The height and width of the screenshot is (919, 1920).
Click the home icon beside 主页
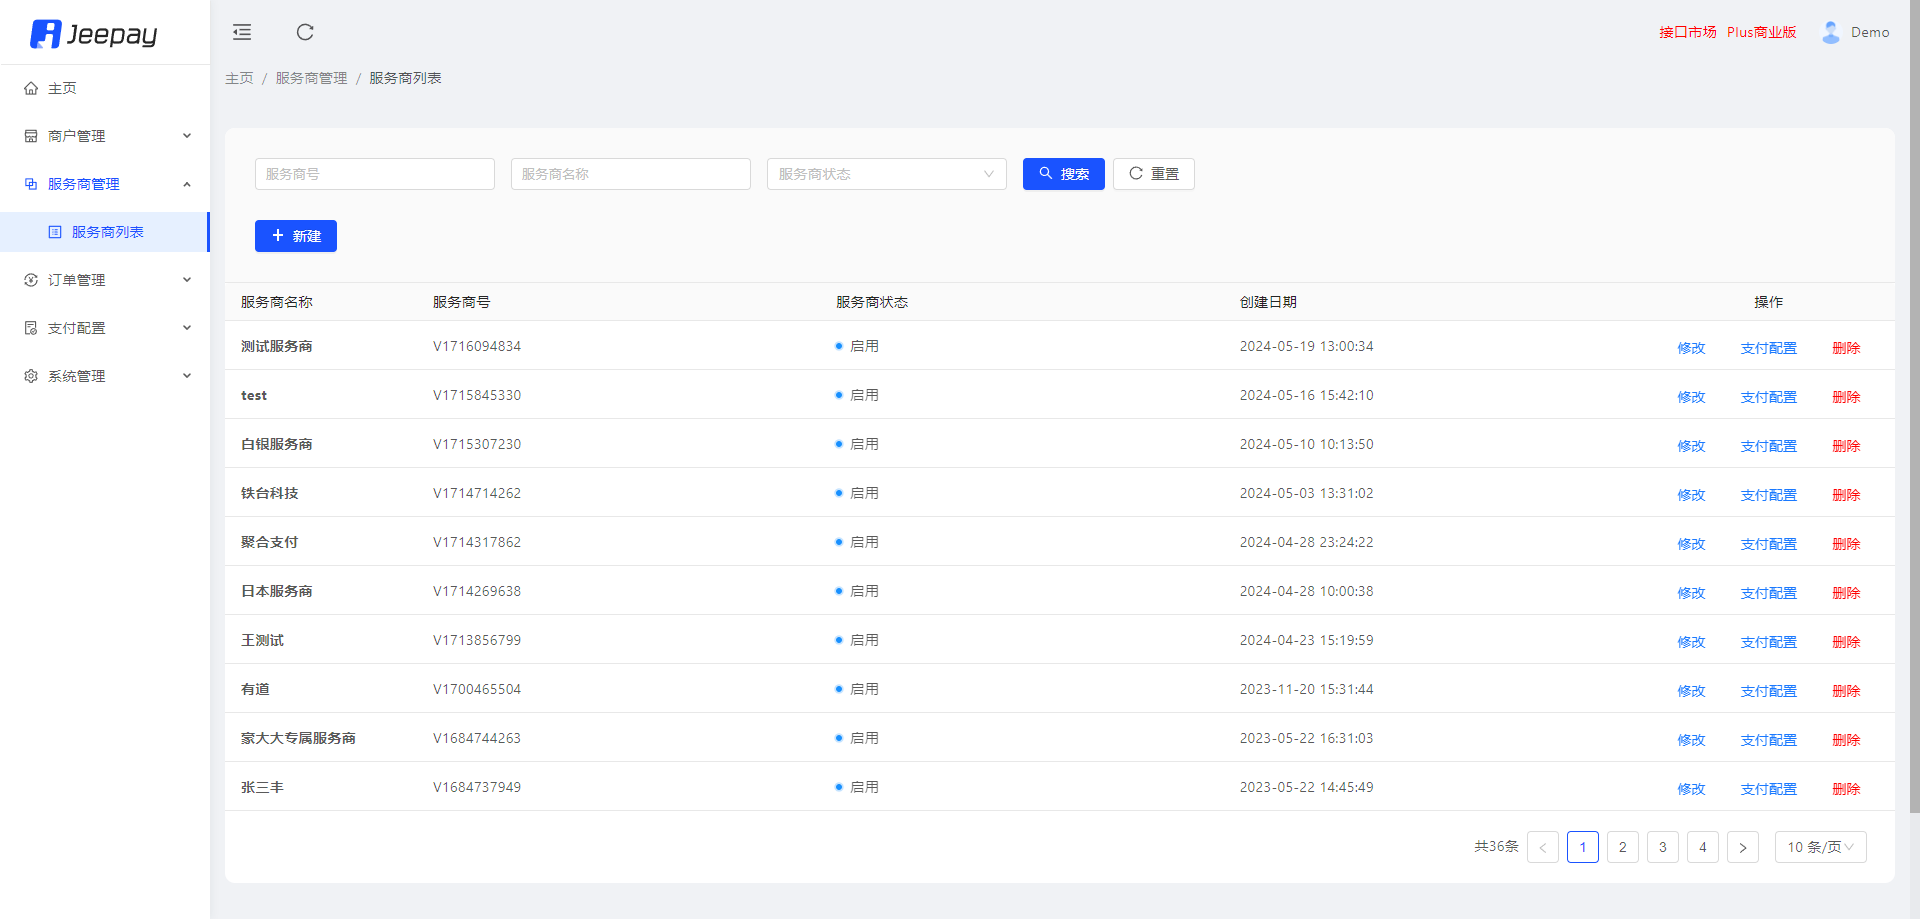(x=31, y=88)
